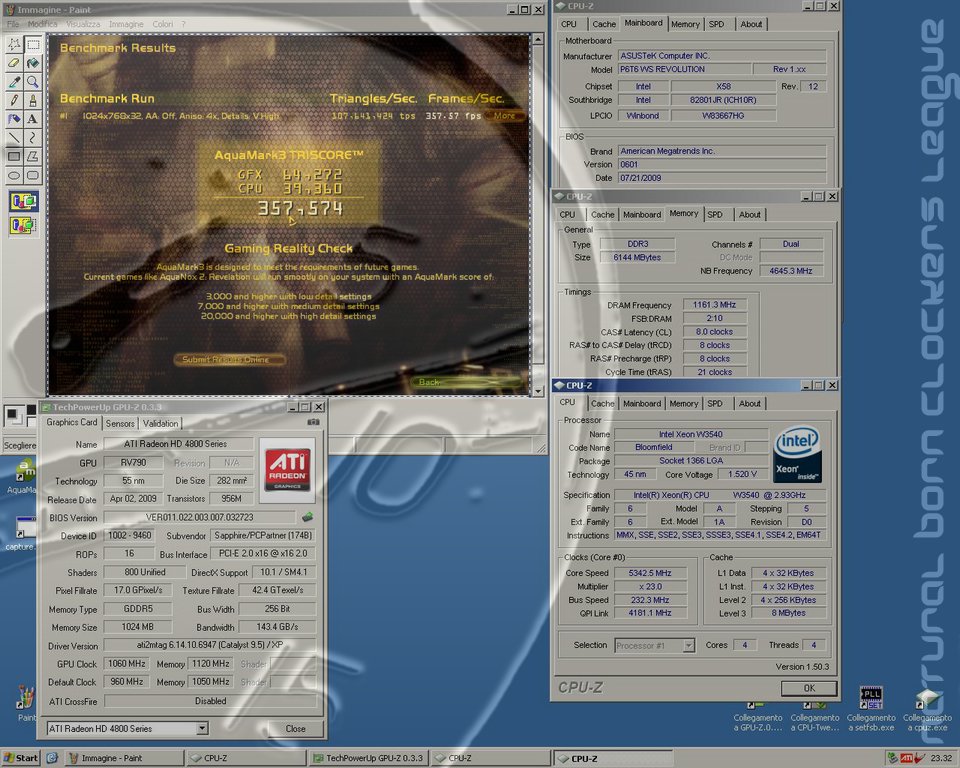Open the Windows Start menu
This screenshot has width=960, height=768.
click(21, 758)
